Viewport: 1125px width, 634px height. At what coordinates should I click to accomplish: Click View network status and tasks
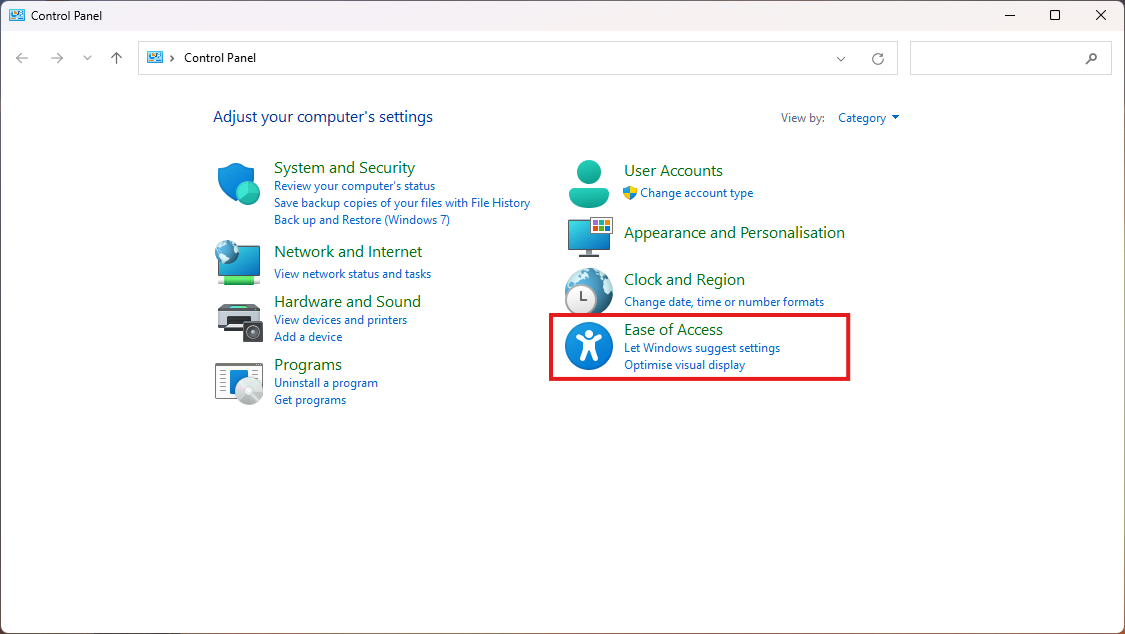click(352, 274)
